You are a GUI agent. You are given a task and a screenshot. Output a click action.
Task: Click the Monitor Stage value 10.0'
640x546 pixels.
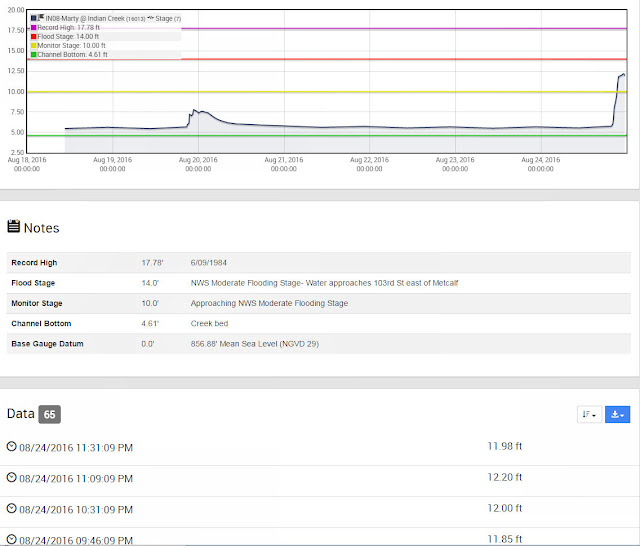tap(150, 304)
